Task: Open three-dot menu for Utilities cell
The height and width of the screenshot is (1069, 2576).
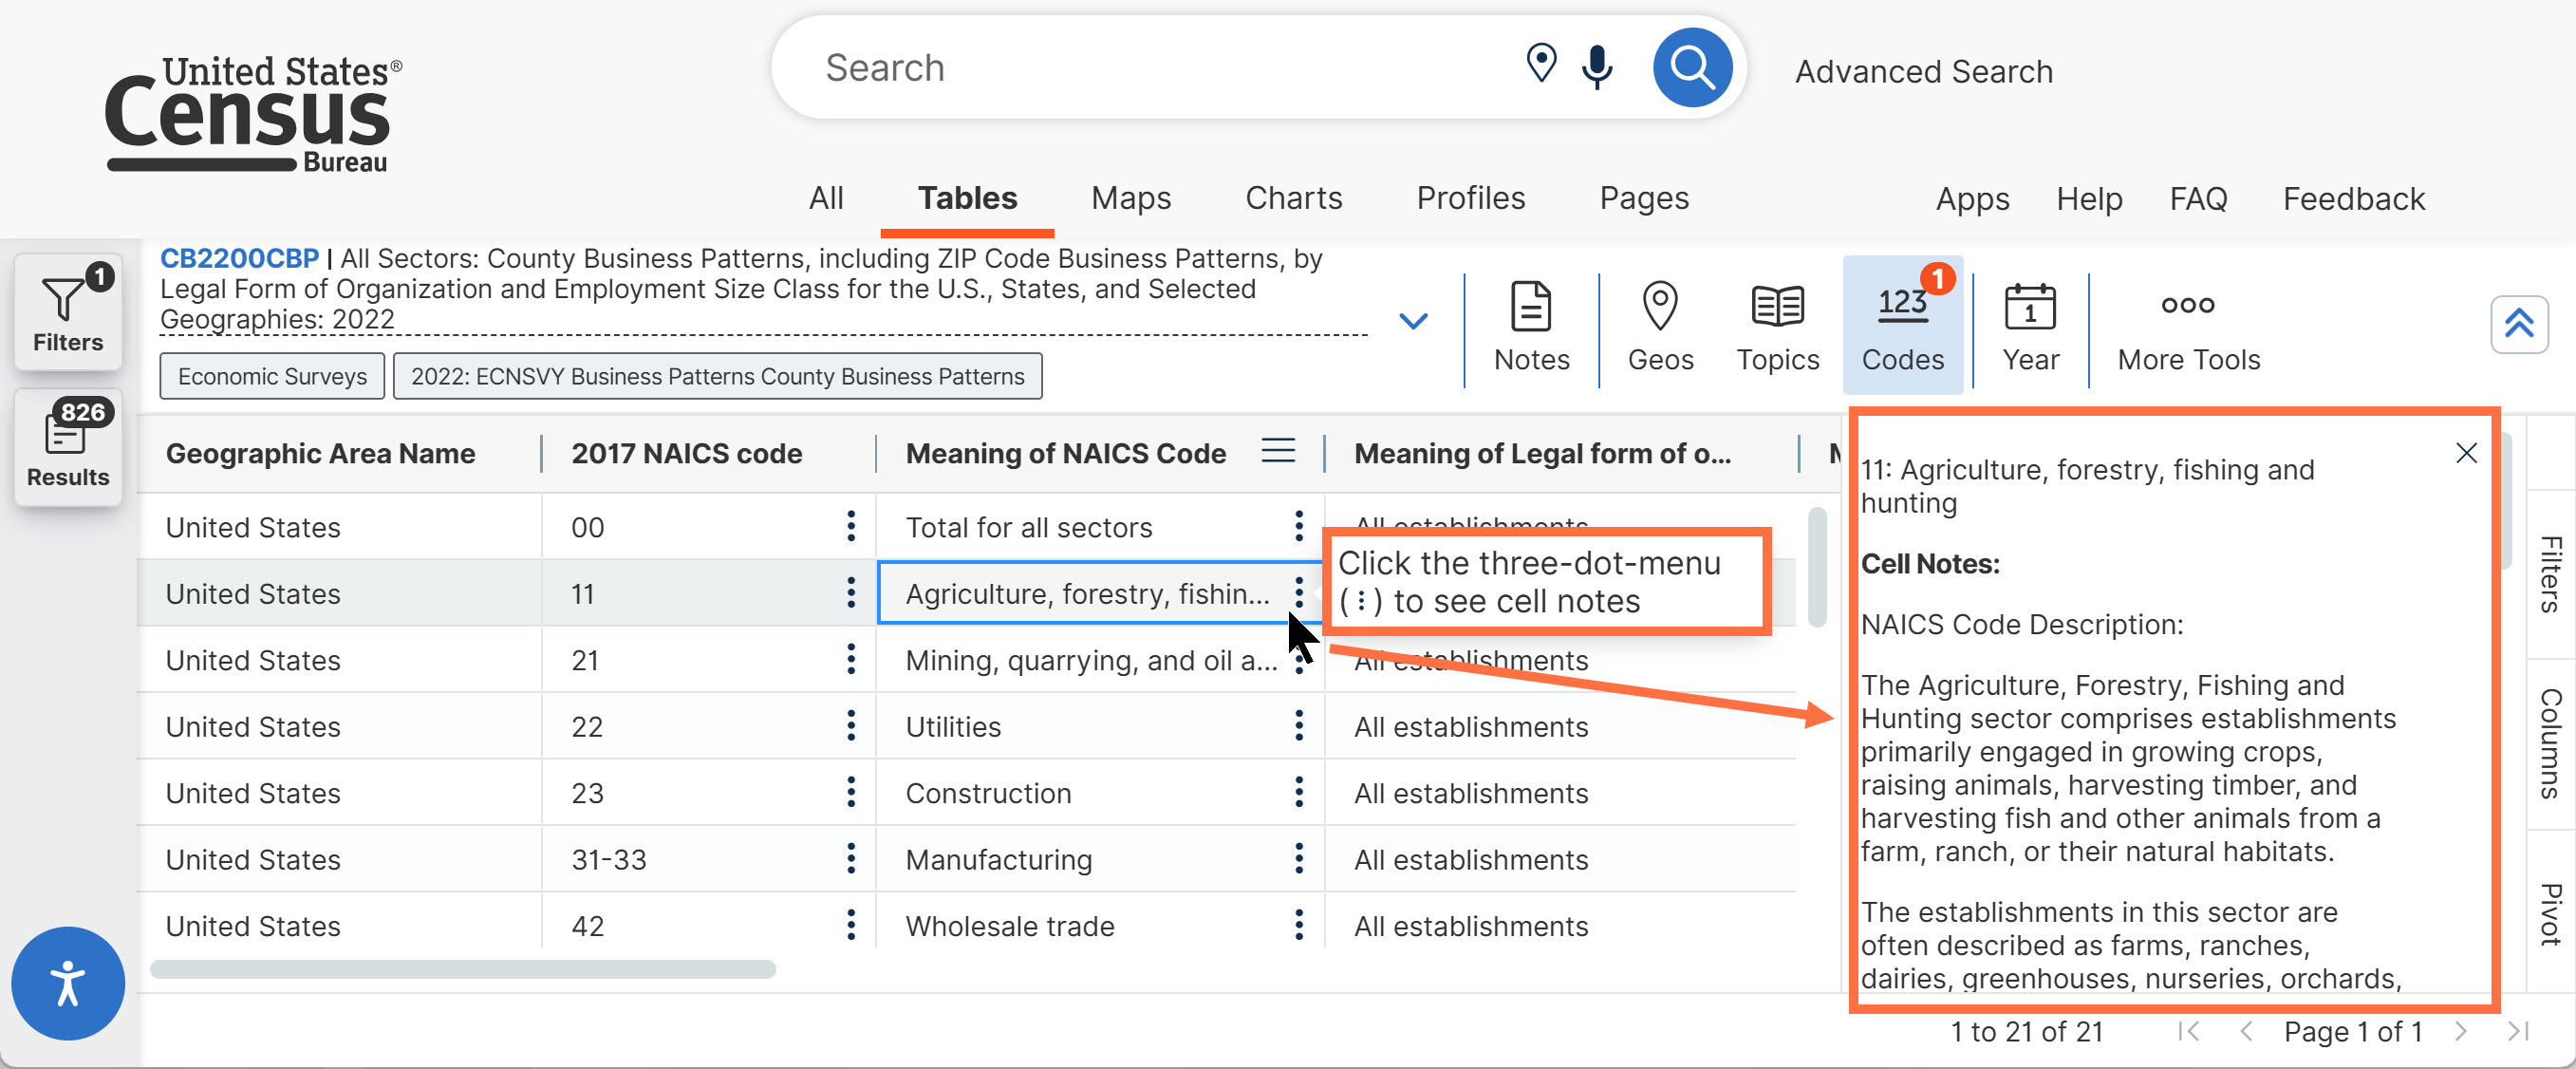Action: (x=1299, y=726)
